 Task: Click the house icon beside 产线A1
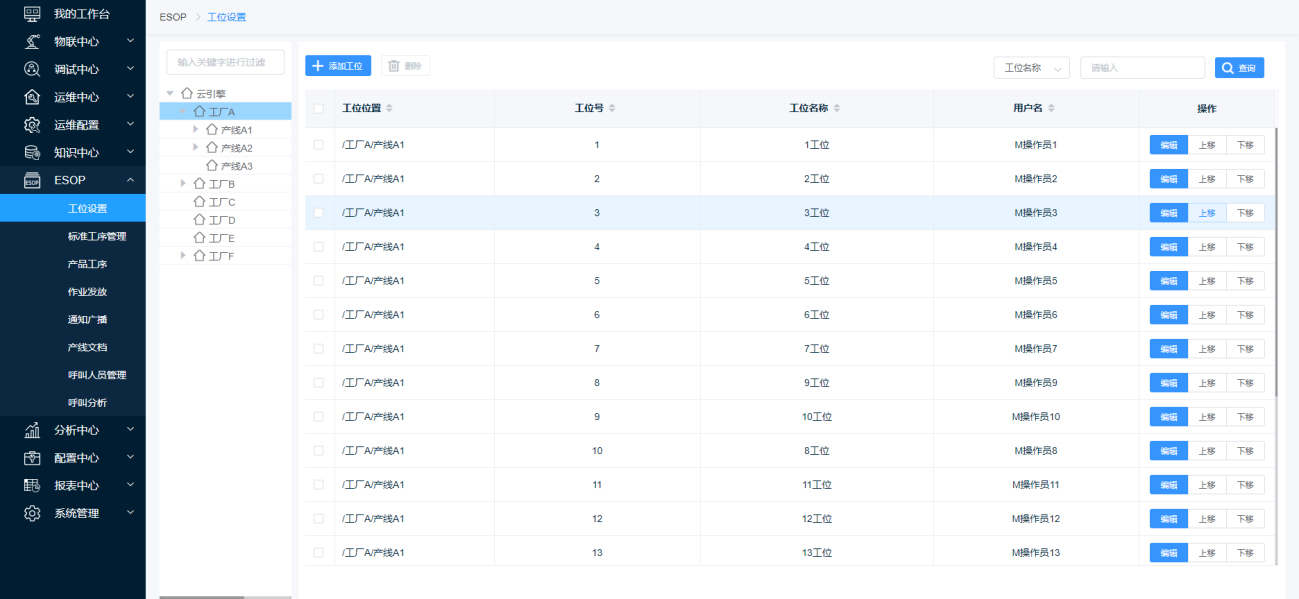pos(212,129)
